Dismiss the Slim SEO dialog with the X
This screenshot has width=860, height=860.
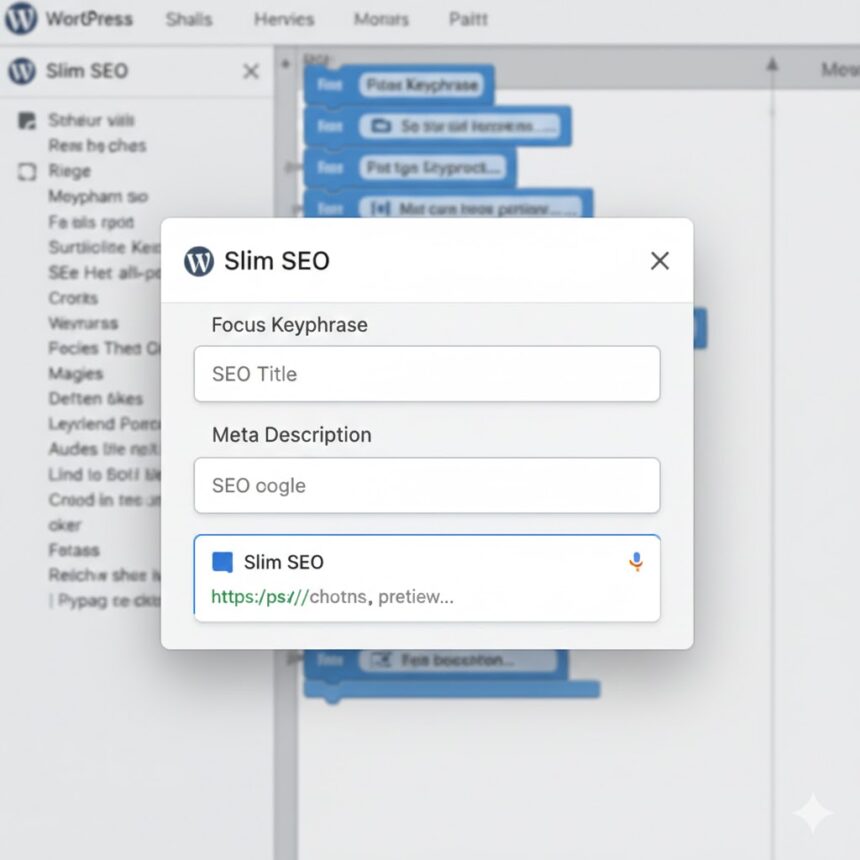point(659,261)
